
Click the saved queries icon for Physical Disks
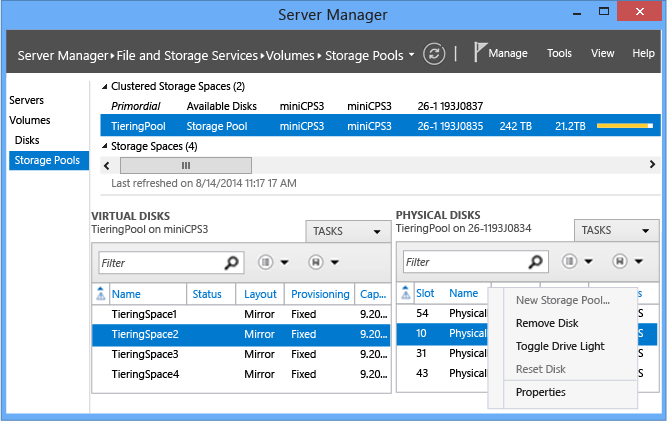click(622, 263)
